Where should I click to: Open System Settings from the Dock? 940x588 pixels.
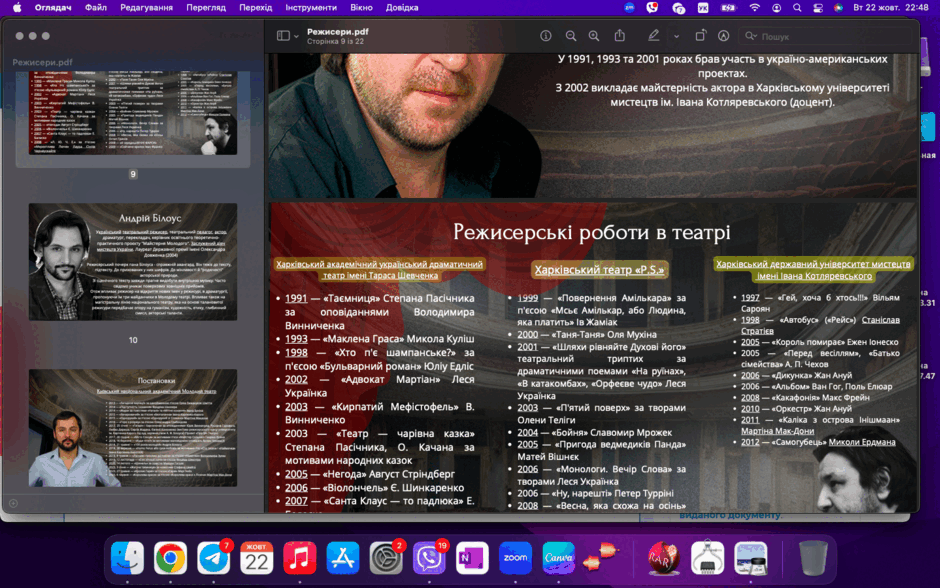386,558
